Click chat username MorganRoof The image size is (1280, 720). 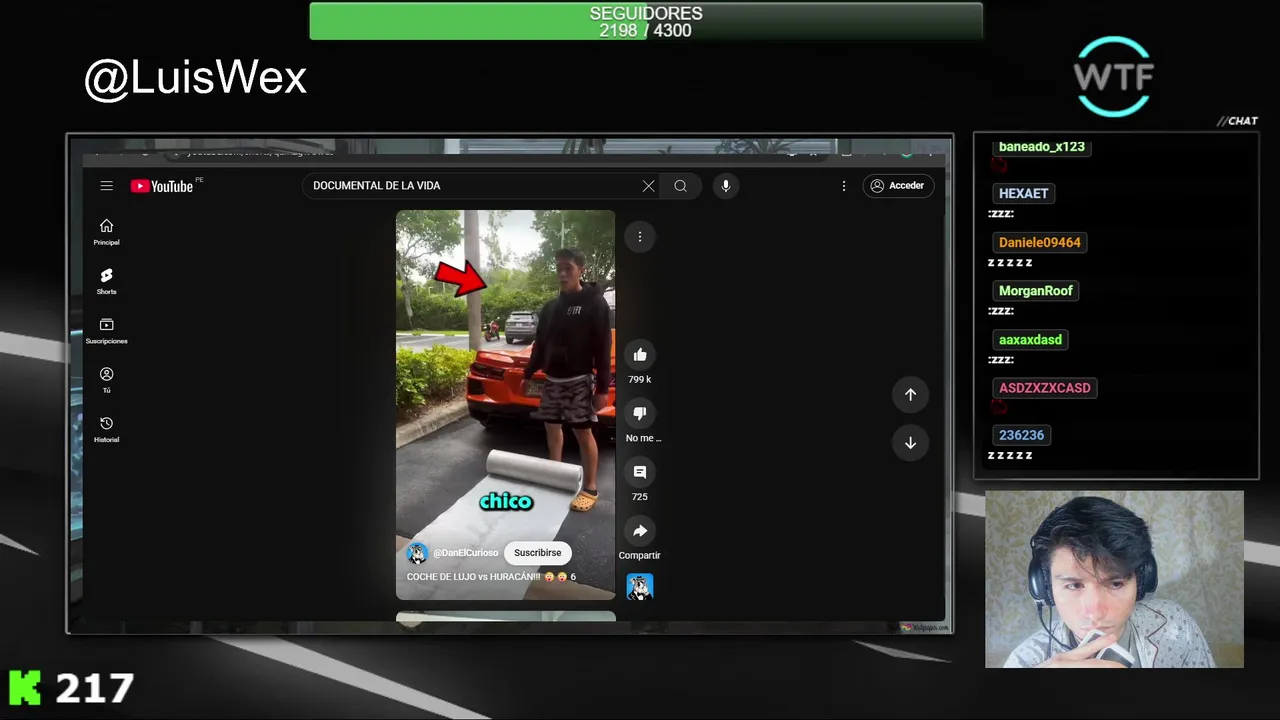point(1035,291)
